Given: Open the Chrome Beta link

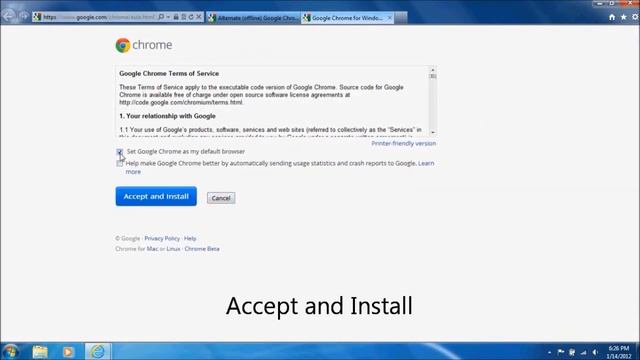Looking at the screenshot, I should [202, 249].
